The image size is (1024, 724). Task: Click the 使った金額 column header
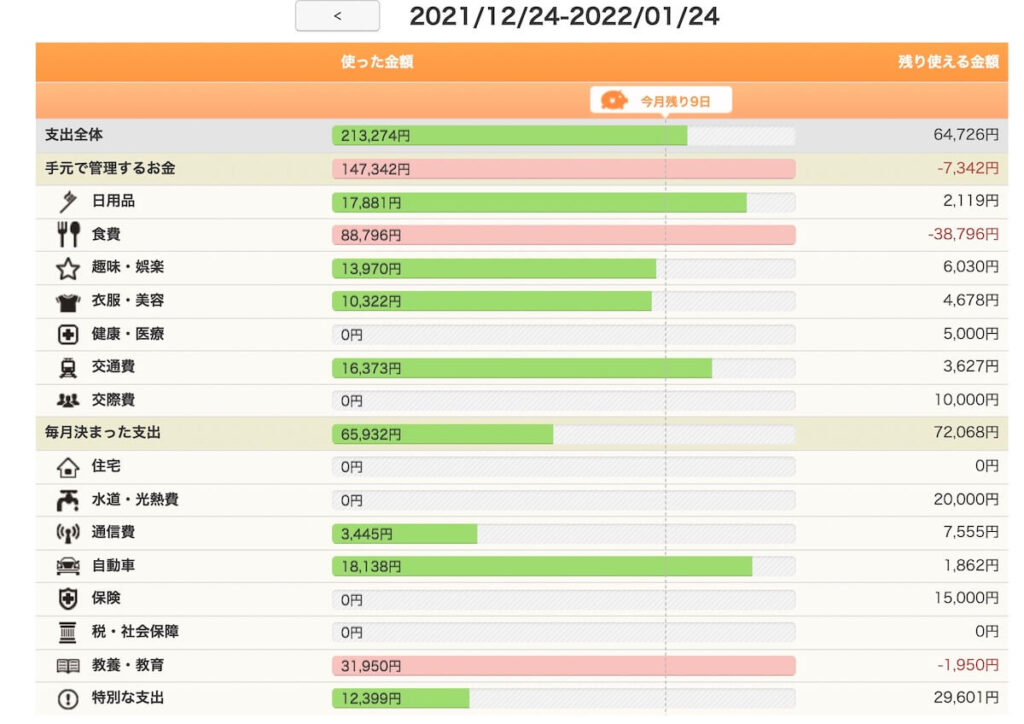377,62
